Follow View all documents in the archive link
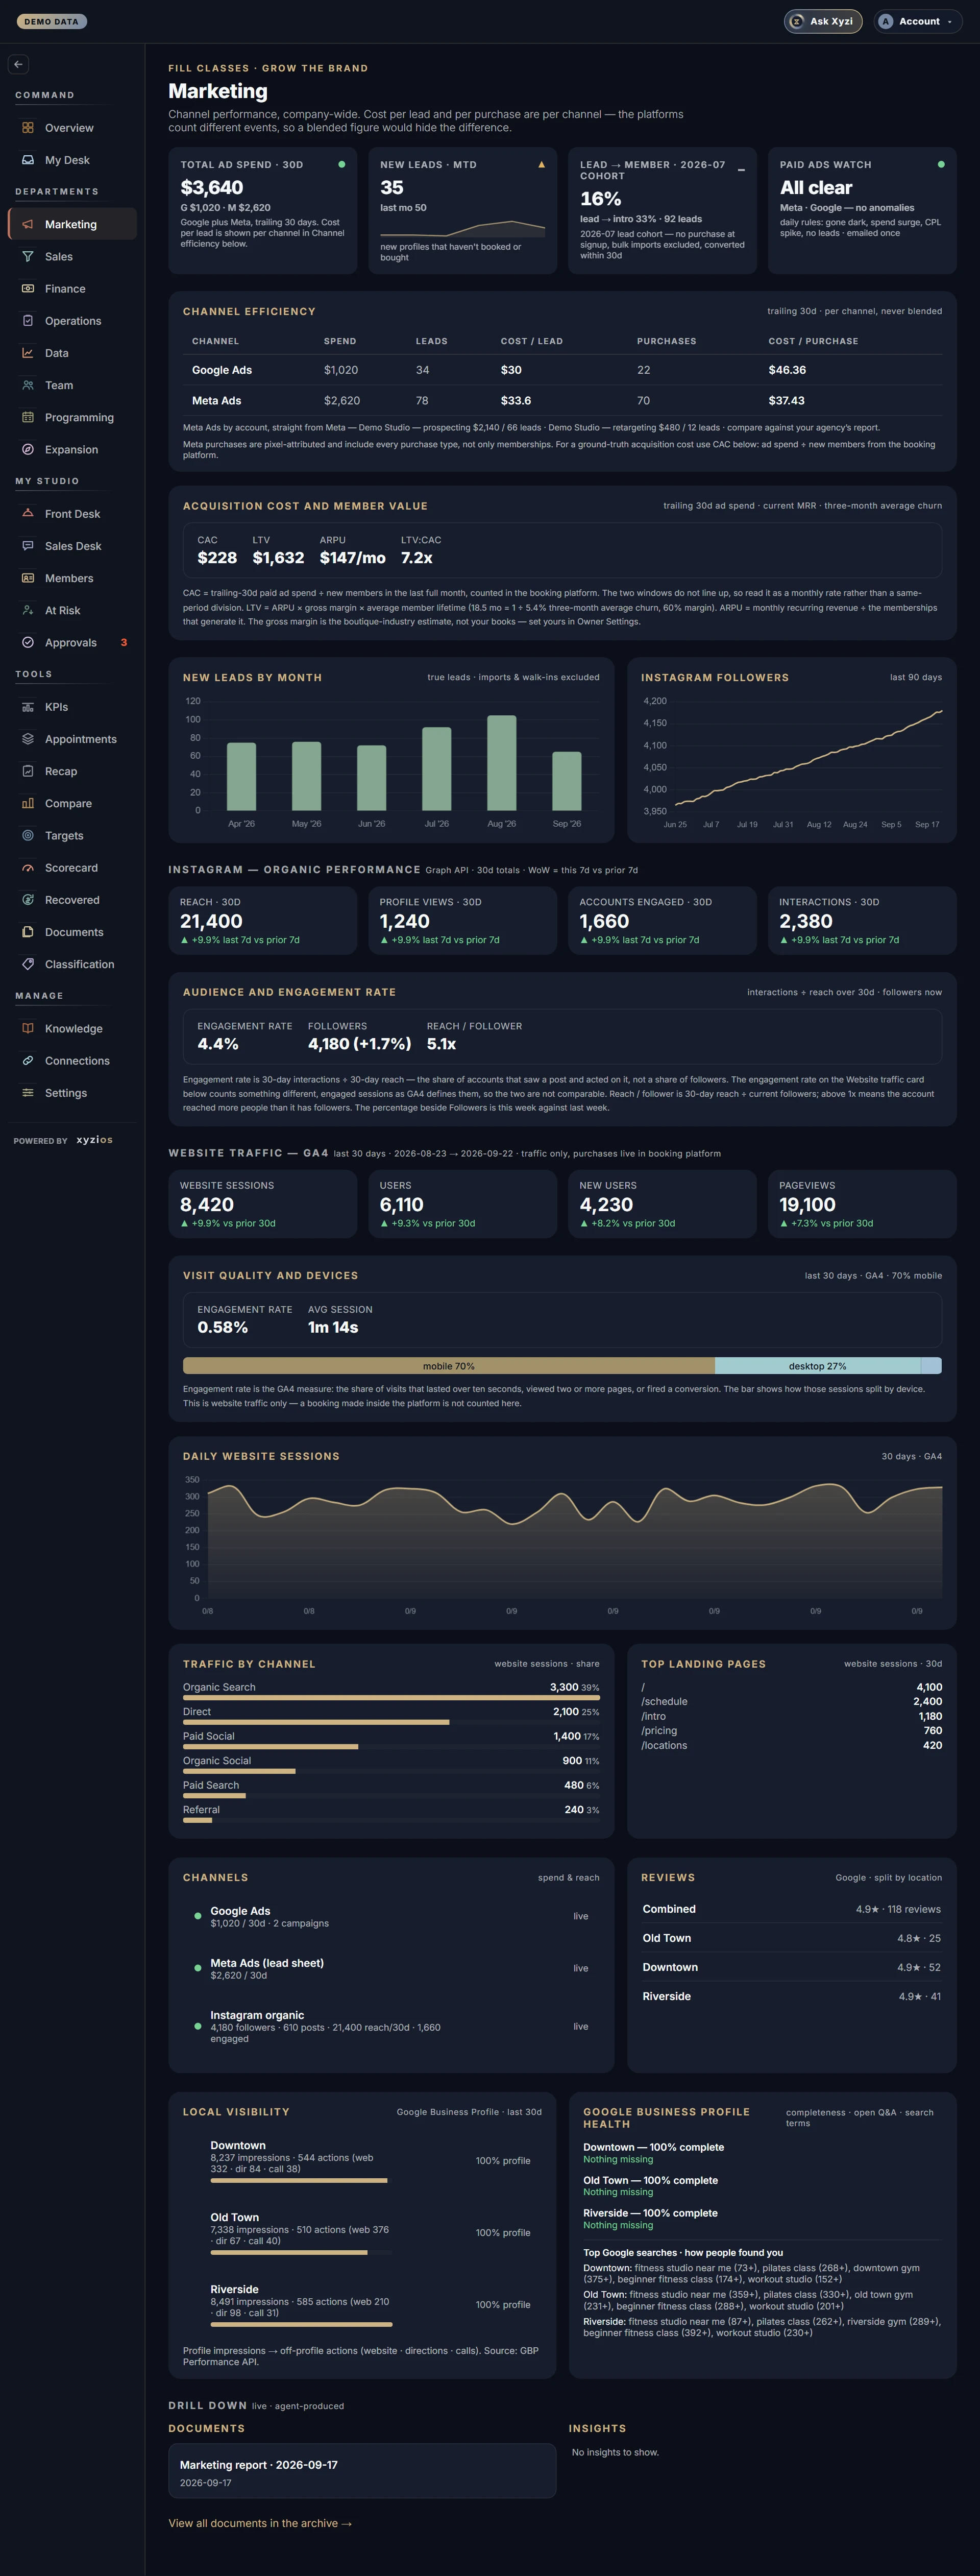980x2576 pixels. [x=260, y=2523]
